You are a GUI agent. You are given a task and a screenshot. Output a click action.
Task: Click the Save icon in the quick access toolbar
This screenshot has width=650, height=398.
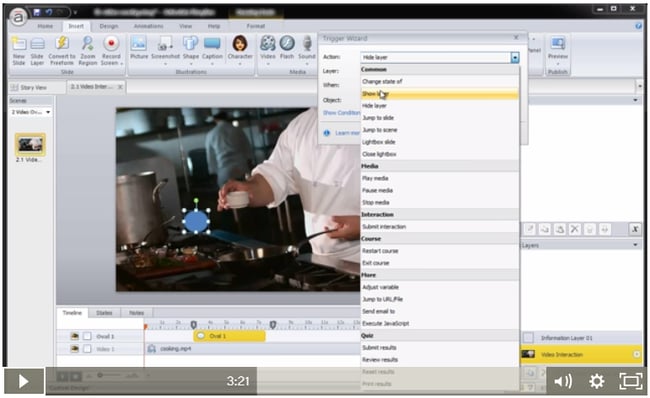[36, 12]
